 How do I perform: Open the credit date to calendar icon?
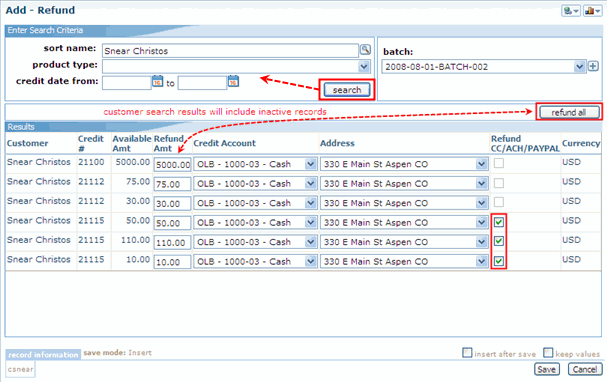click(x=233, y=81)
